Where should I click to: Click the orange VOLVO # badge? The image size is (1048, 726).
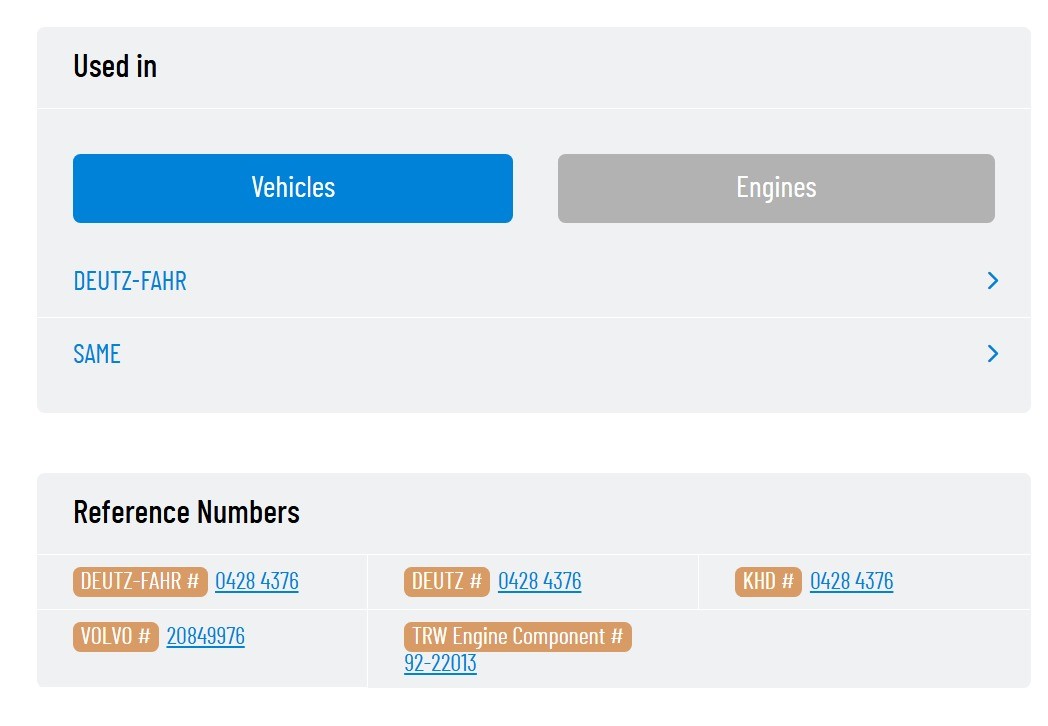(x=116, y=637)
